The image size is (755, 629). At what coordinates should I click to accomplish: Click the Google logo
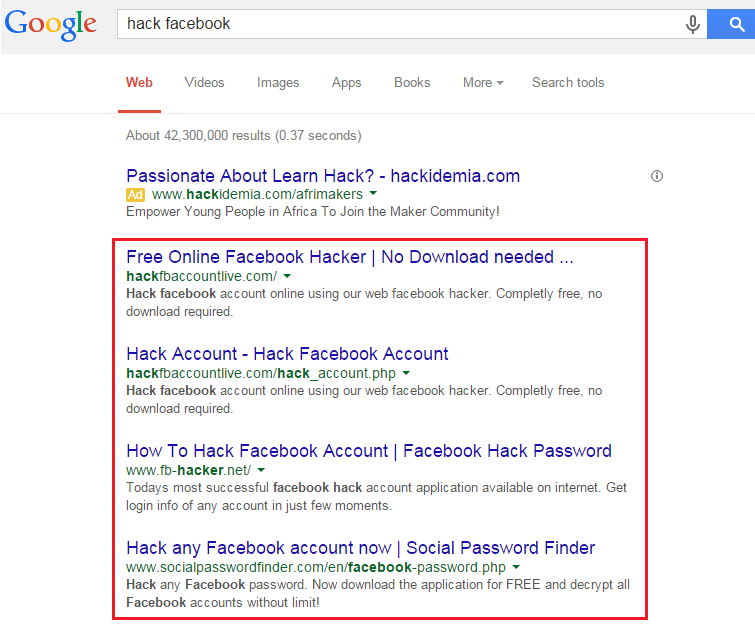[x=51, y=25]
